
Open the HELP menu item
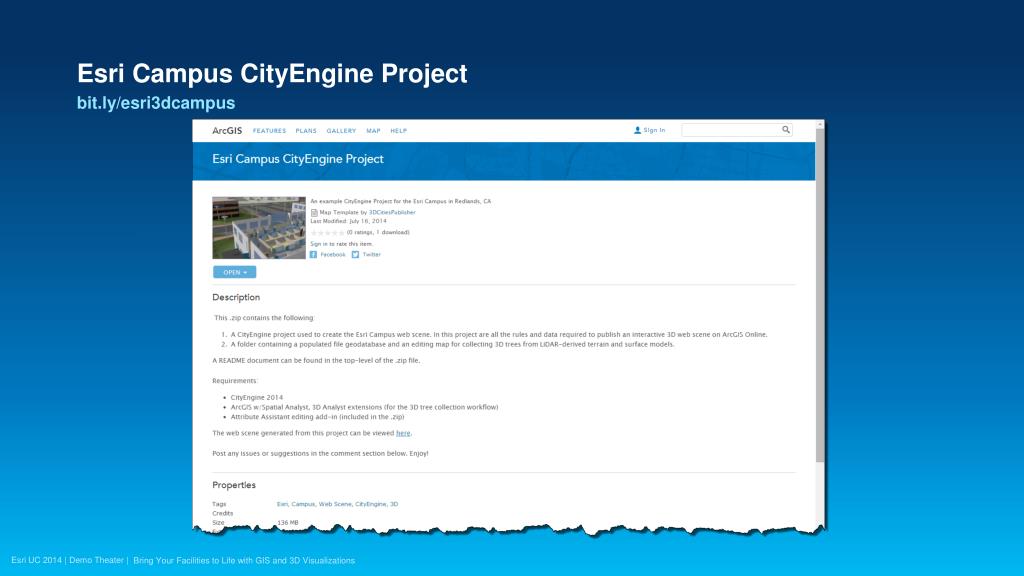[x=398, y=131]
